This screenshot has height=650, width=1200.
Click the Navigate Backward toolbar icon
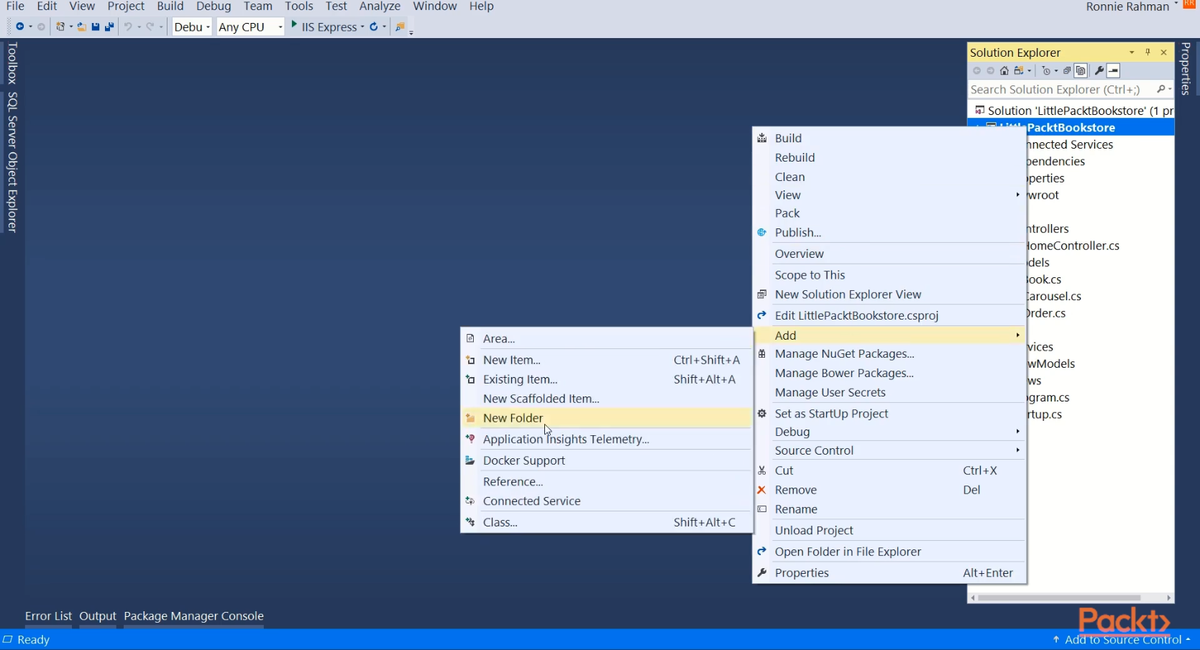20,27
